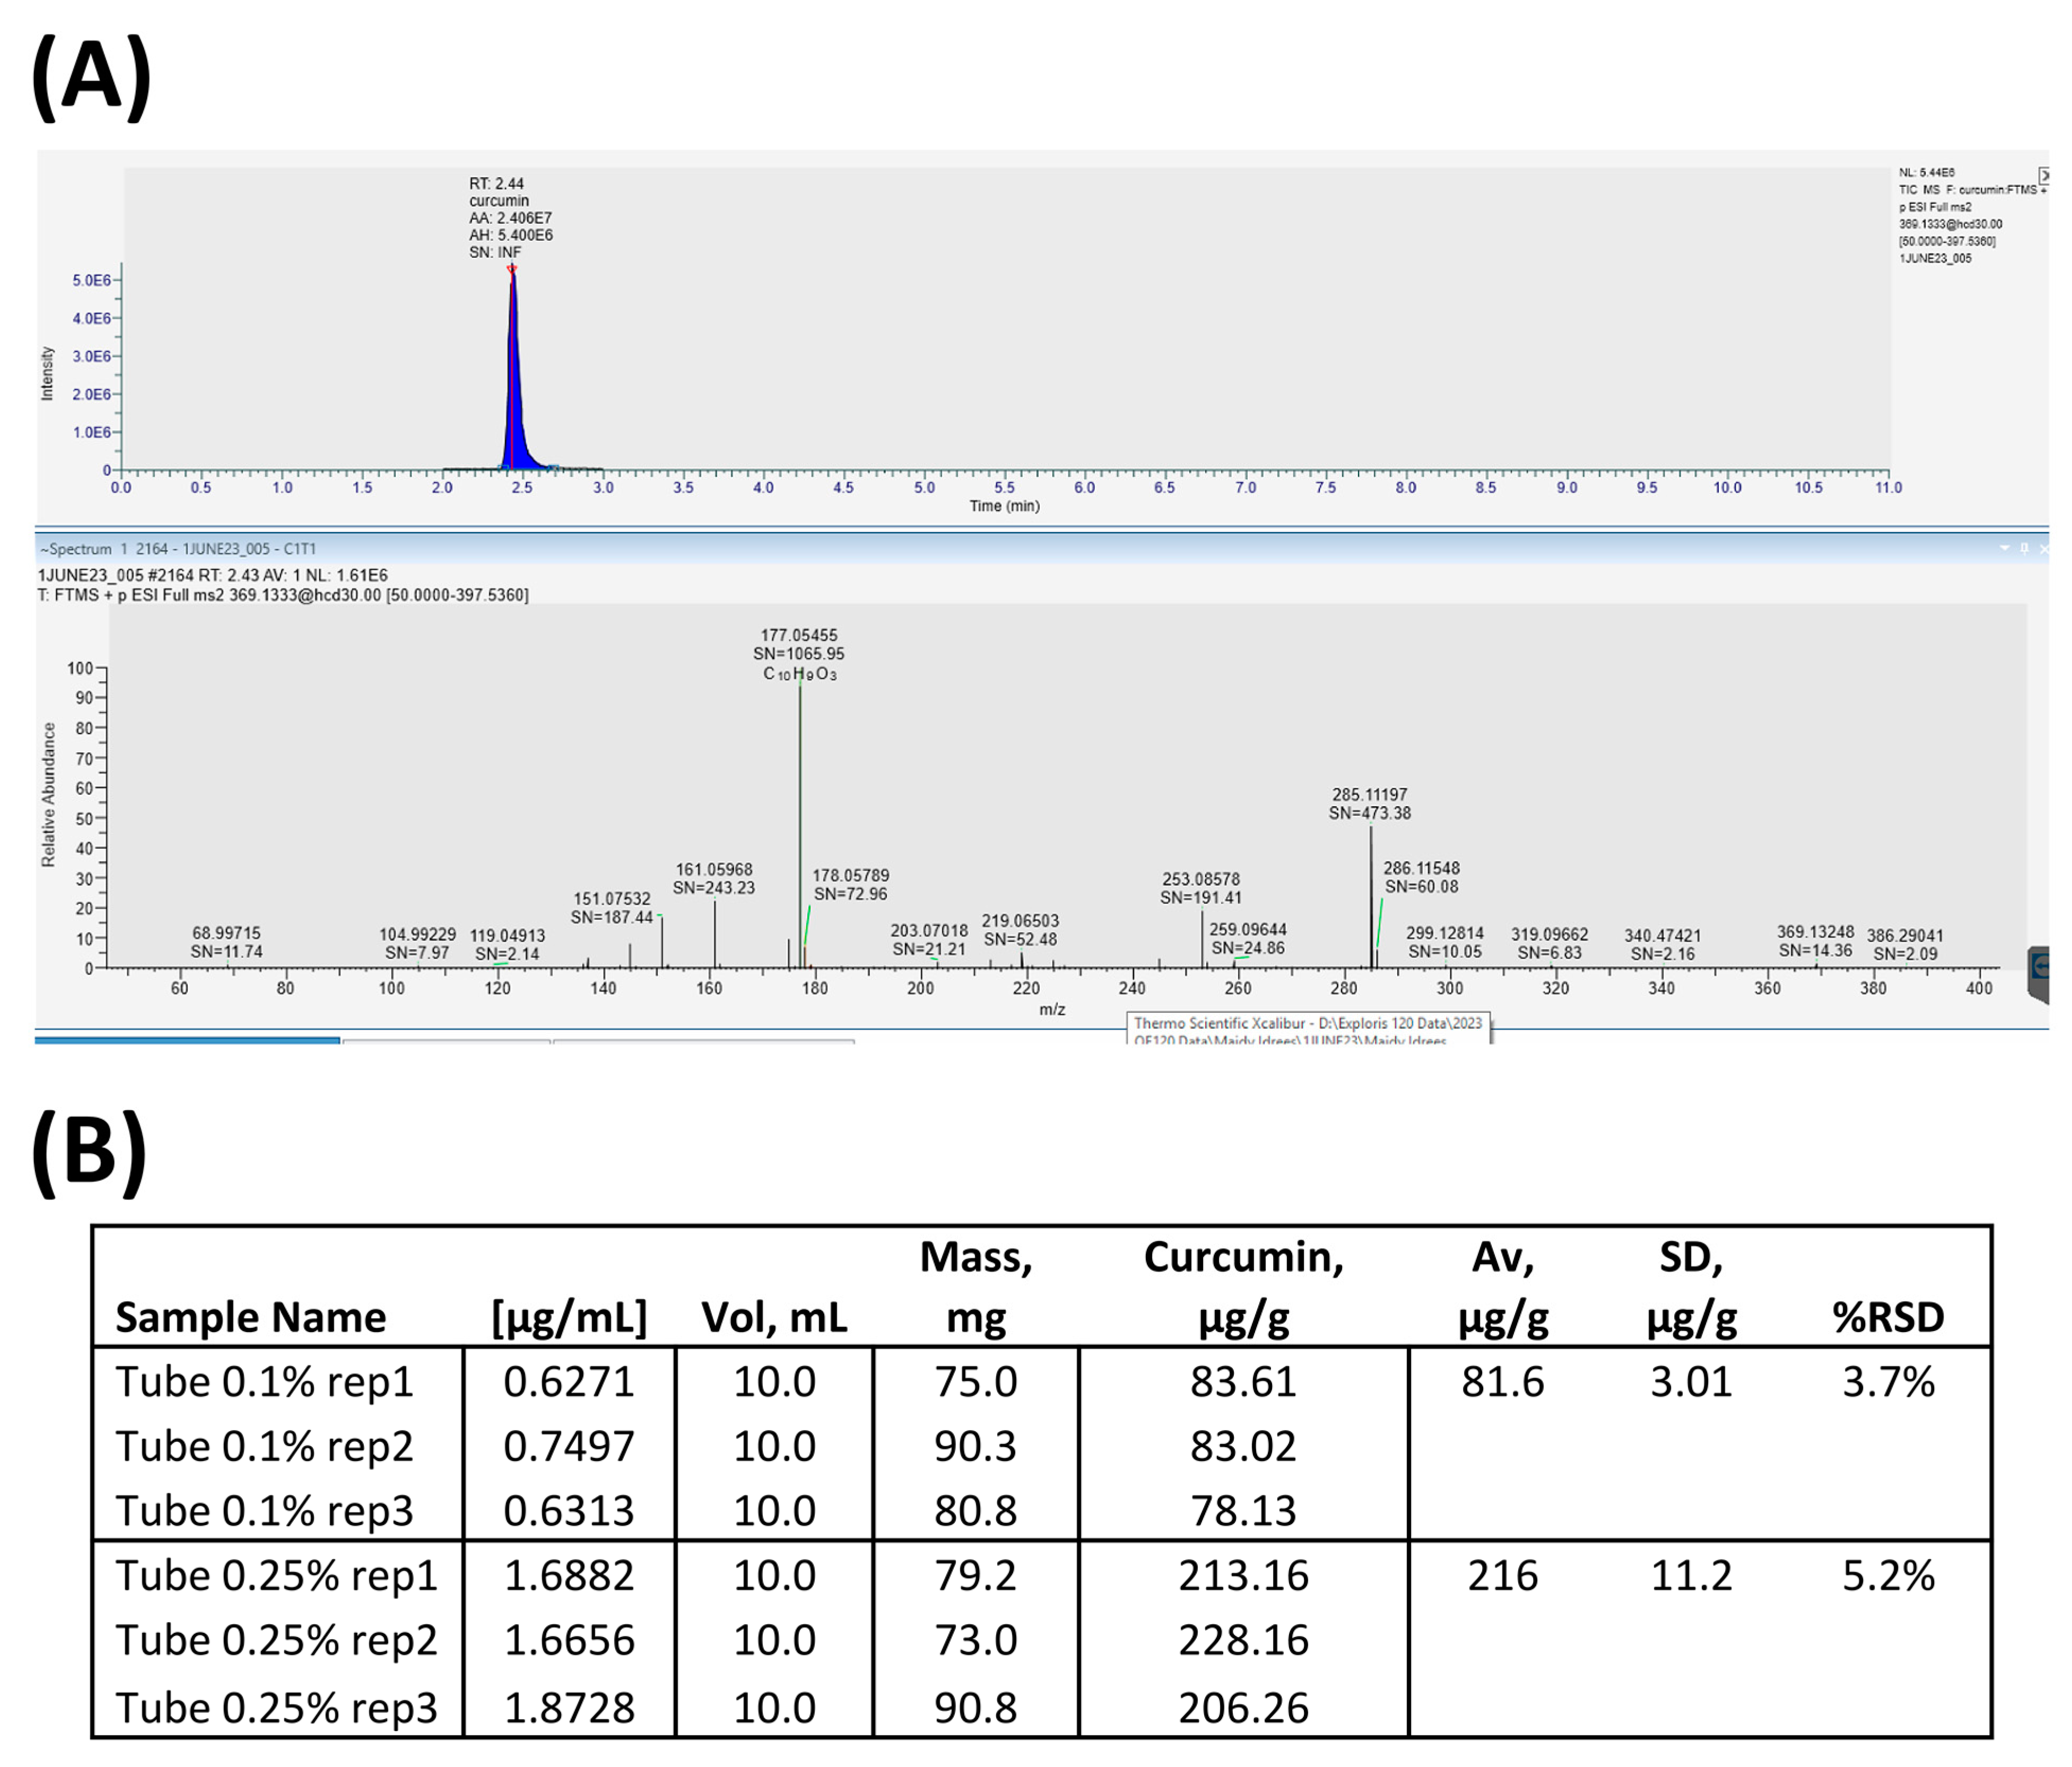Click the 5.2% RSD value
Image resolution: width=2072 pixels, height=1767 pixels.
pyautogui.click(x=1888, y=1575)
